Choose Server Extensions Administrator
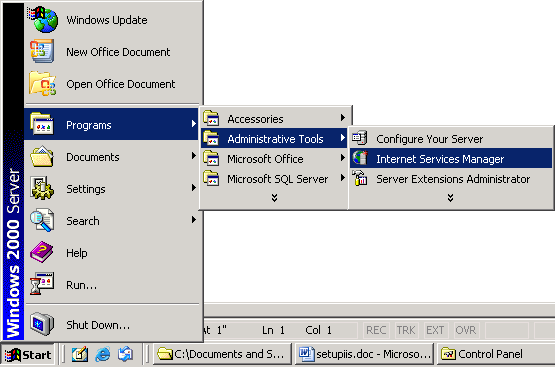 451,179
